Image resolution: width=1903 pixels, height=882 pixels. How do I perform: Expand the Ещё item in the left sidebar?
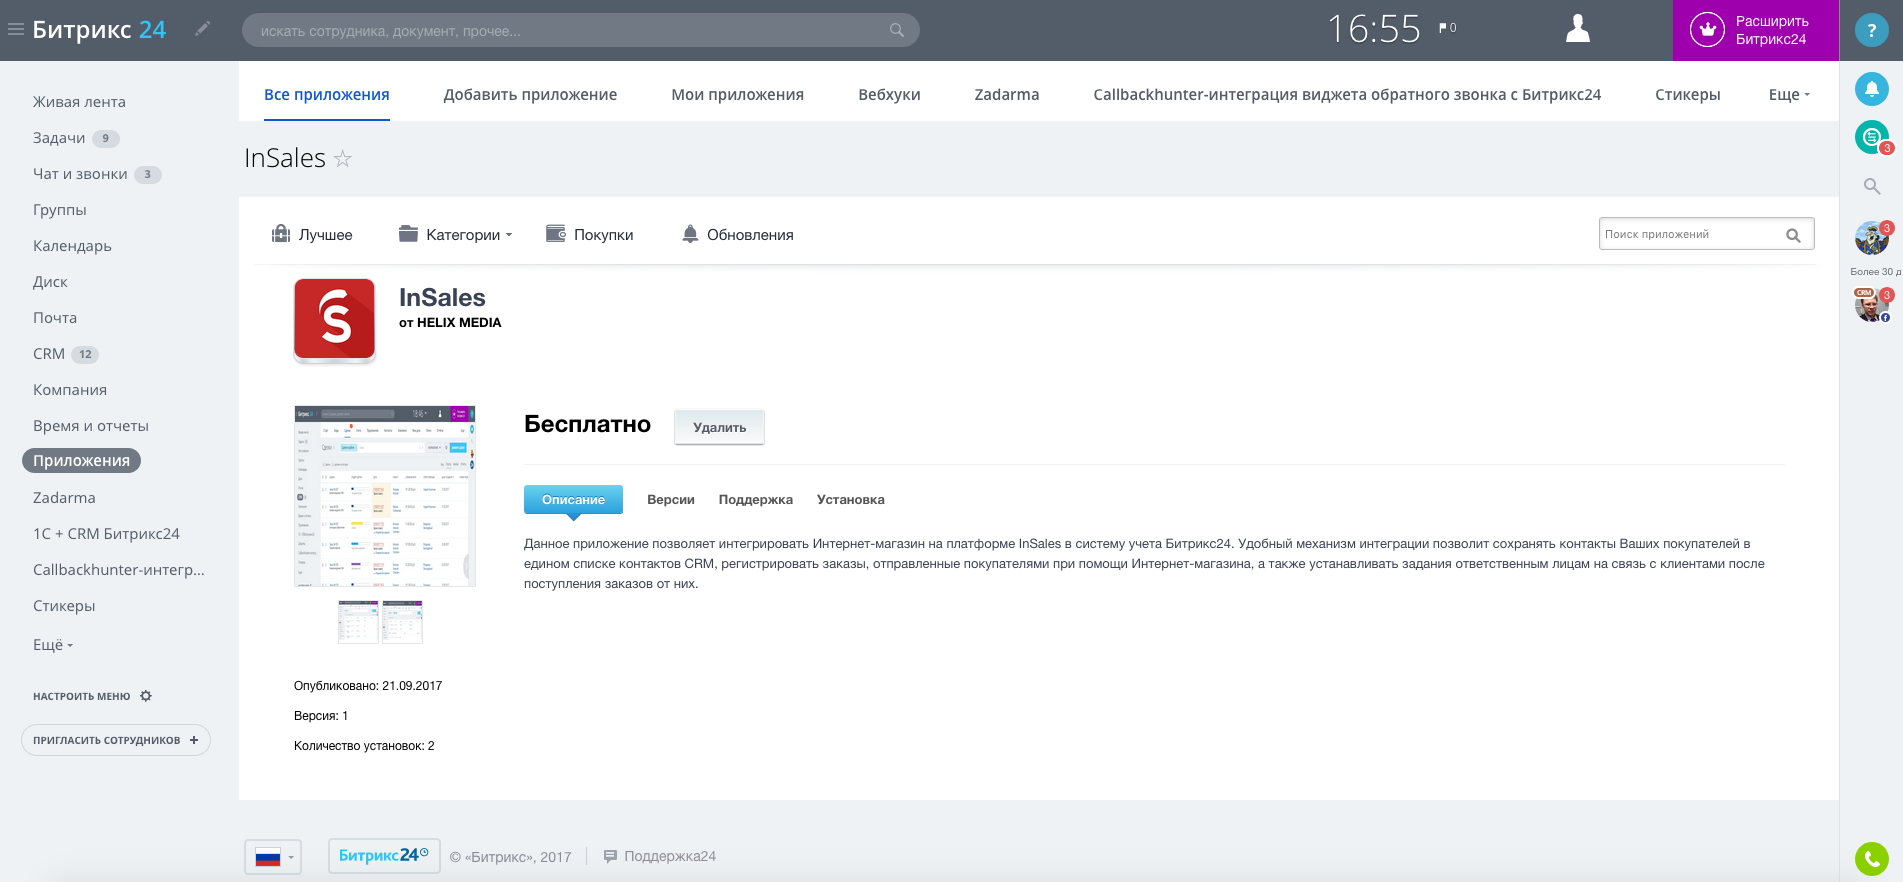pos(53,645)
